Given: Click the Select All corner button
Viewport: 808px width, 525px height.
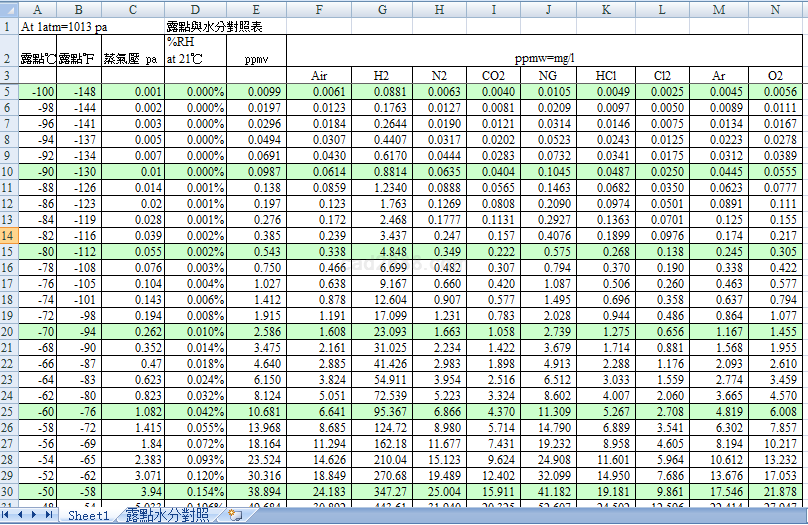Looking at the screenshot, I should point(9,9).
